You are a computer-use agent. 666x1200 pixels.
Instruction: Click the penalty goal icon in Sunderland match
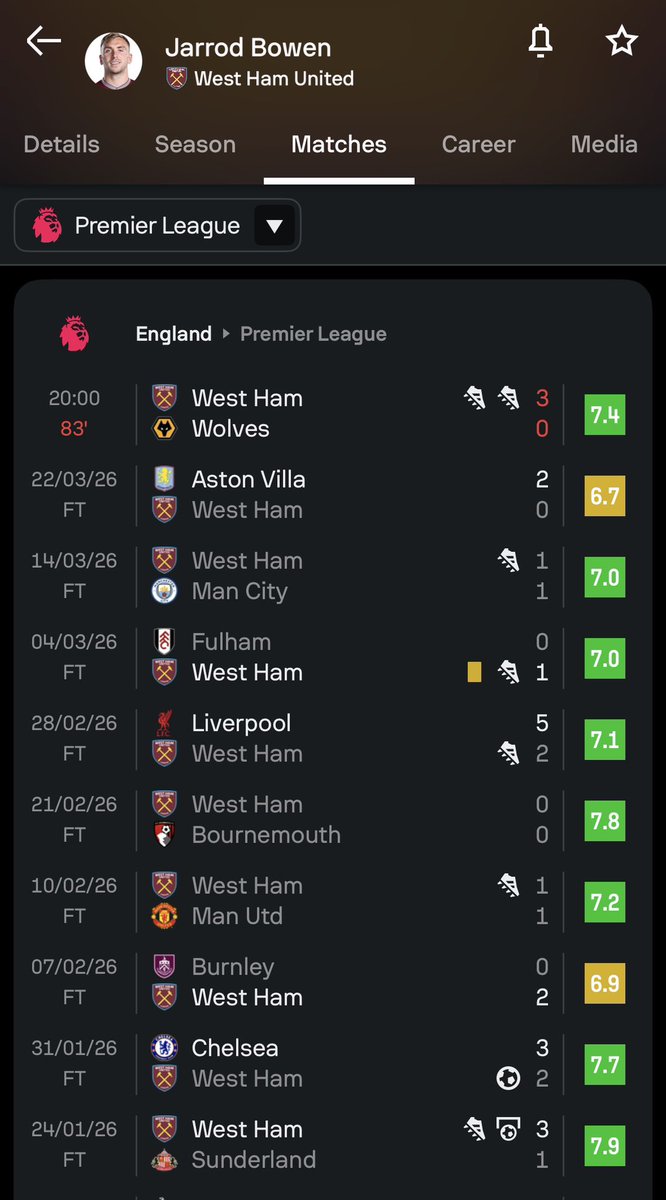coord(508,1129)
